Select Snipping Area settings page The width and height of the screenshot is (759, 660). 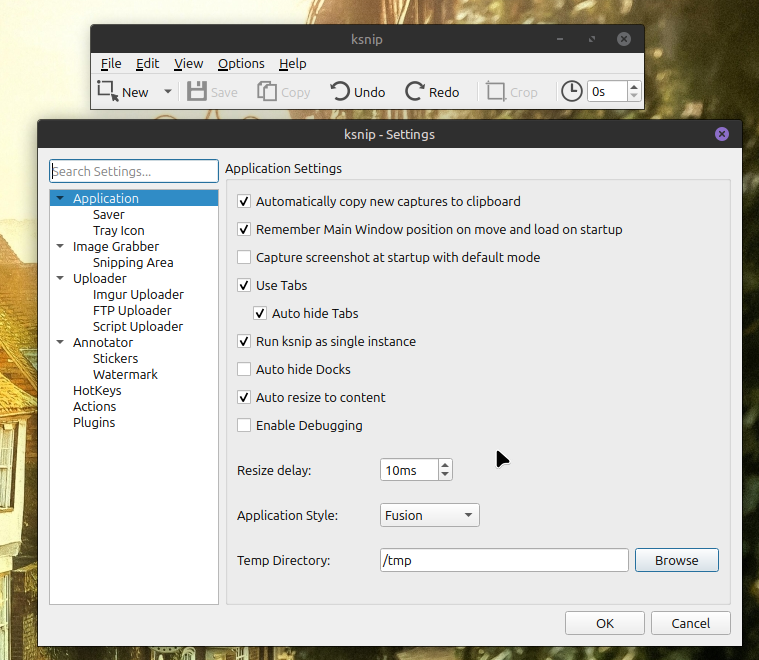(x=133, y=262)
